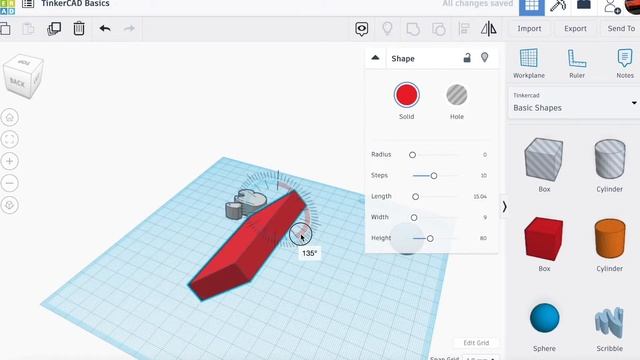
Task: Click the Edit Grid button
Action: click(x=476, y=343)
